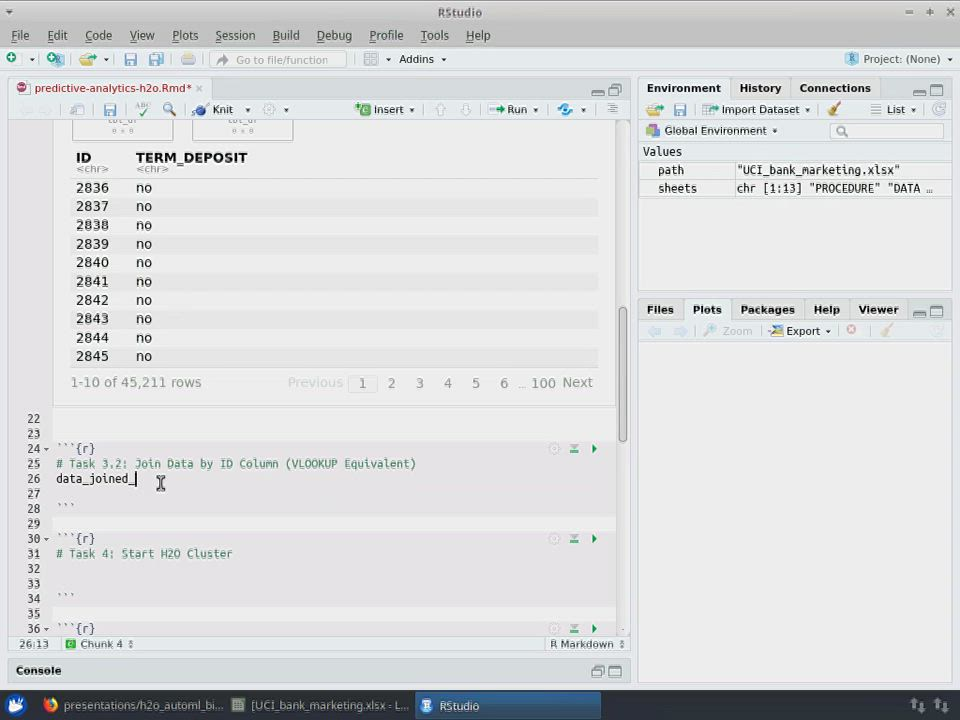Screen dimensions: 960x720
Task: Open the Export dropdown in Plots pane
Action: (x=801, y=331)
